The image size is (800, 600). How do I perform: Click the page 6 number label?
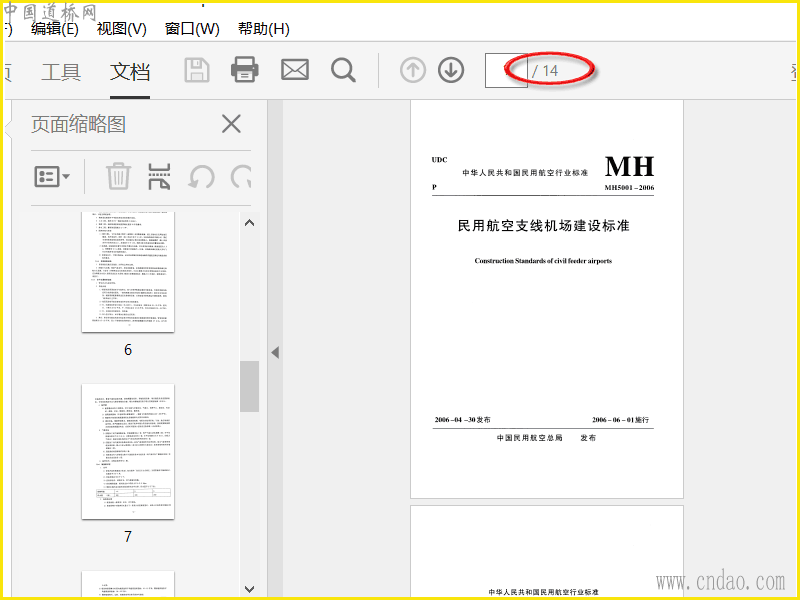tap(128, 350)
